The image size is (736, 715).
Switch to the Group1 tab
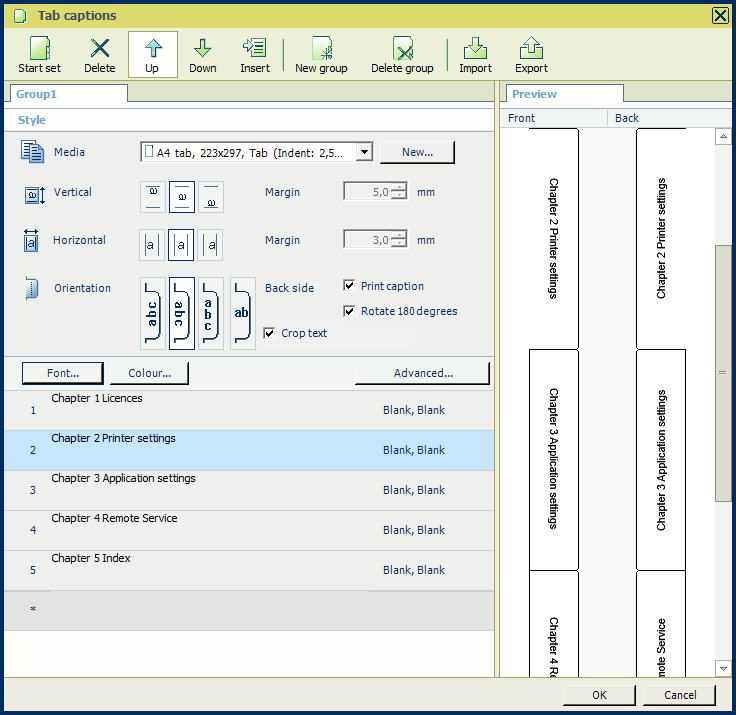coord(66,94)
